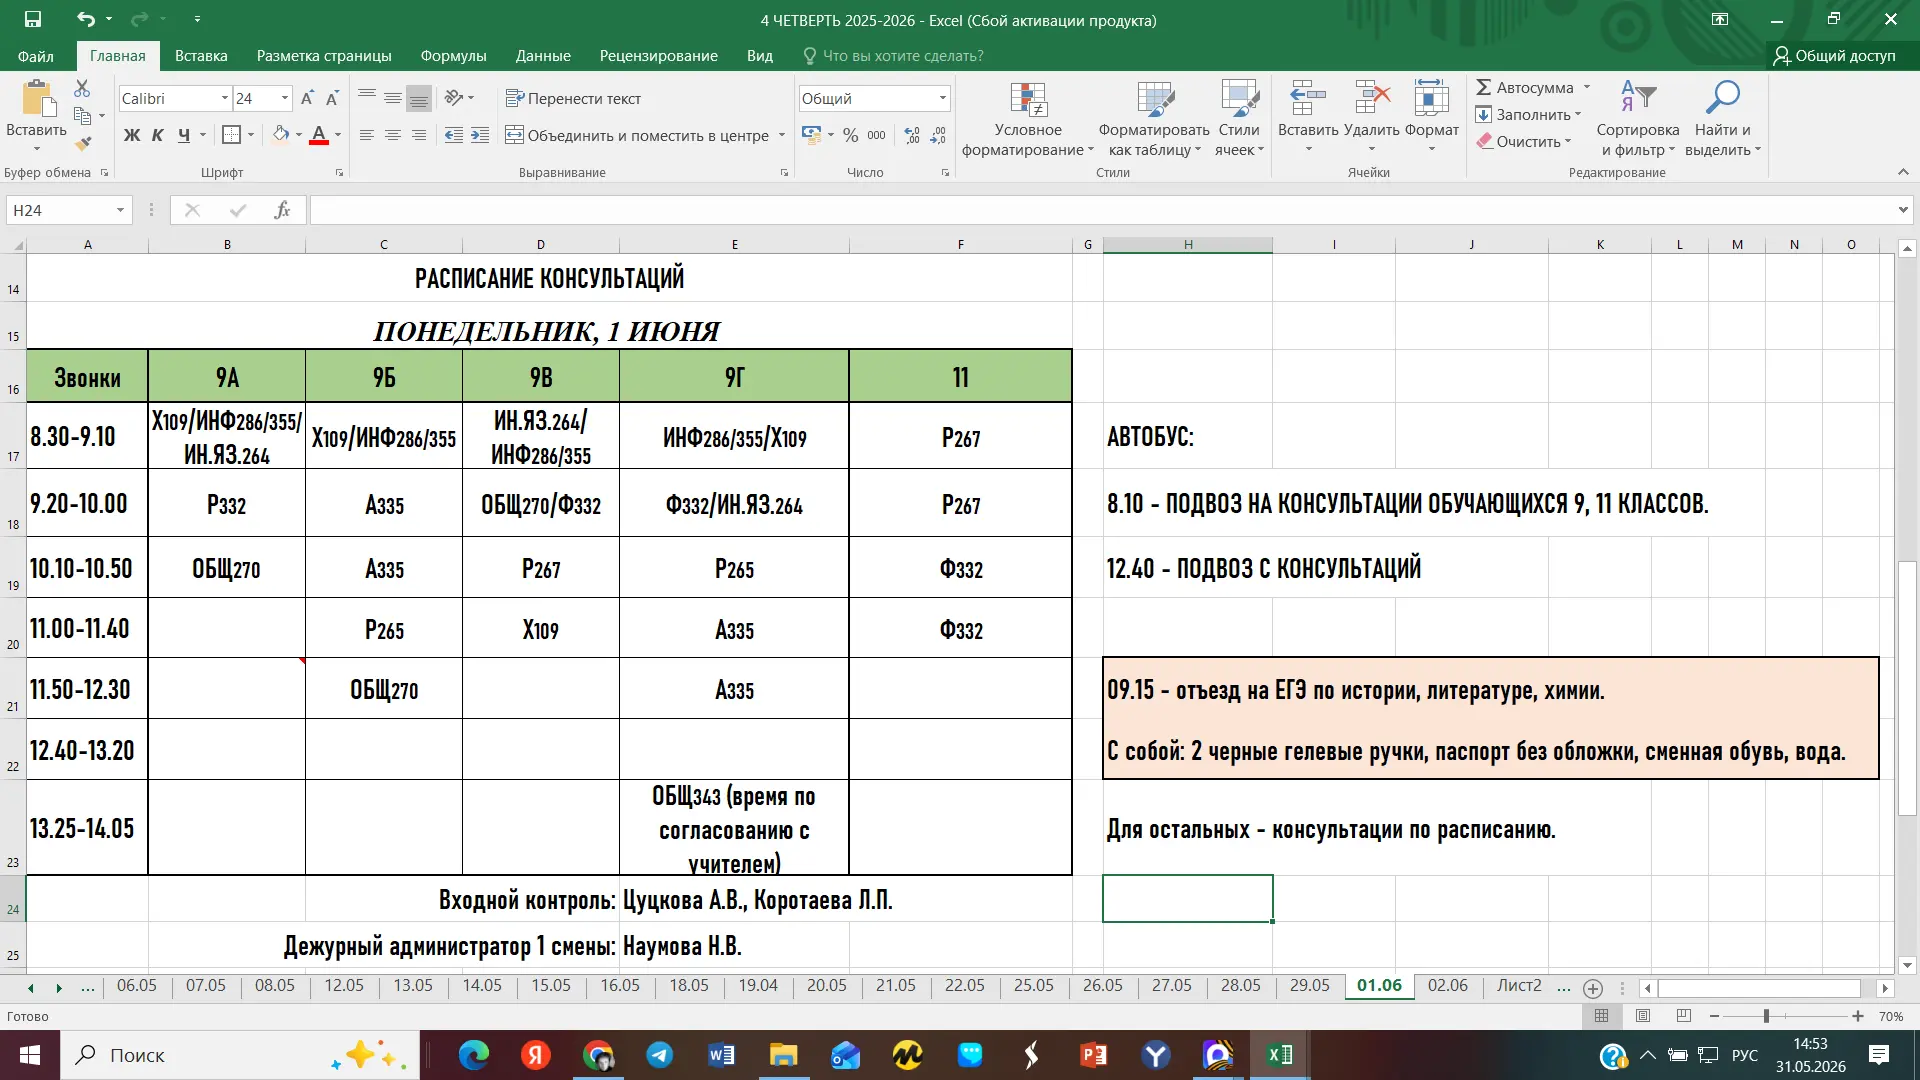Switch to Вставка ribbon tab
The image size is (1920, 1080).
coord(201,56)
